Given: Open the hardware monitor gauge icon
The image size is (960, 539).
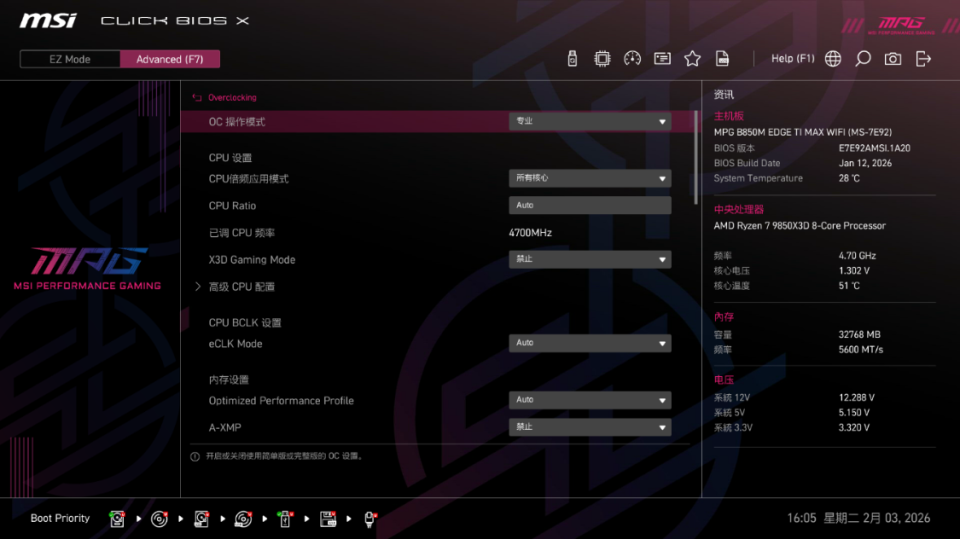Looking at the screenshot, I should [x=632, y=59].
